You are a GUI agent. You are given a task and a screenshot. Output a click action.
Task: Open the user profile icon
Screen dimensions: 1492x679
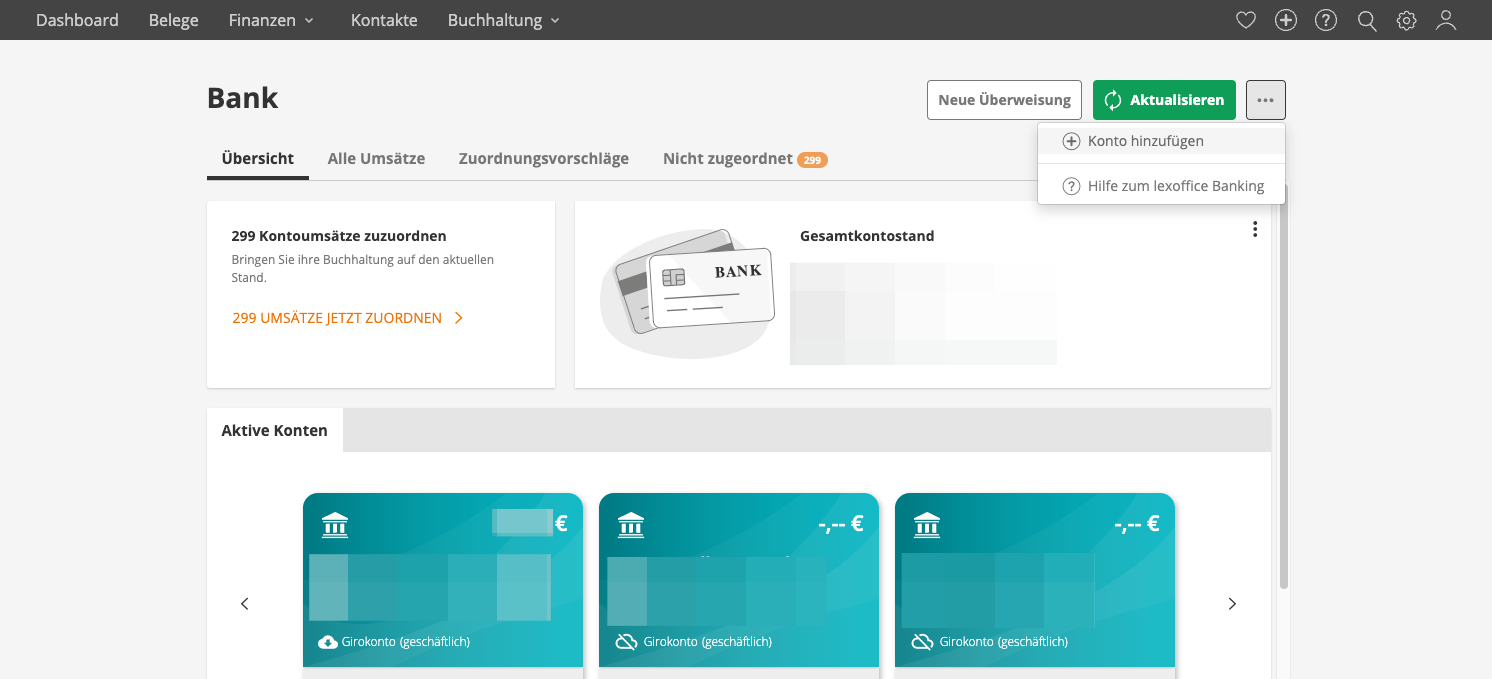coord(1446,20)
